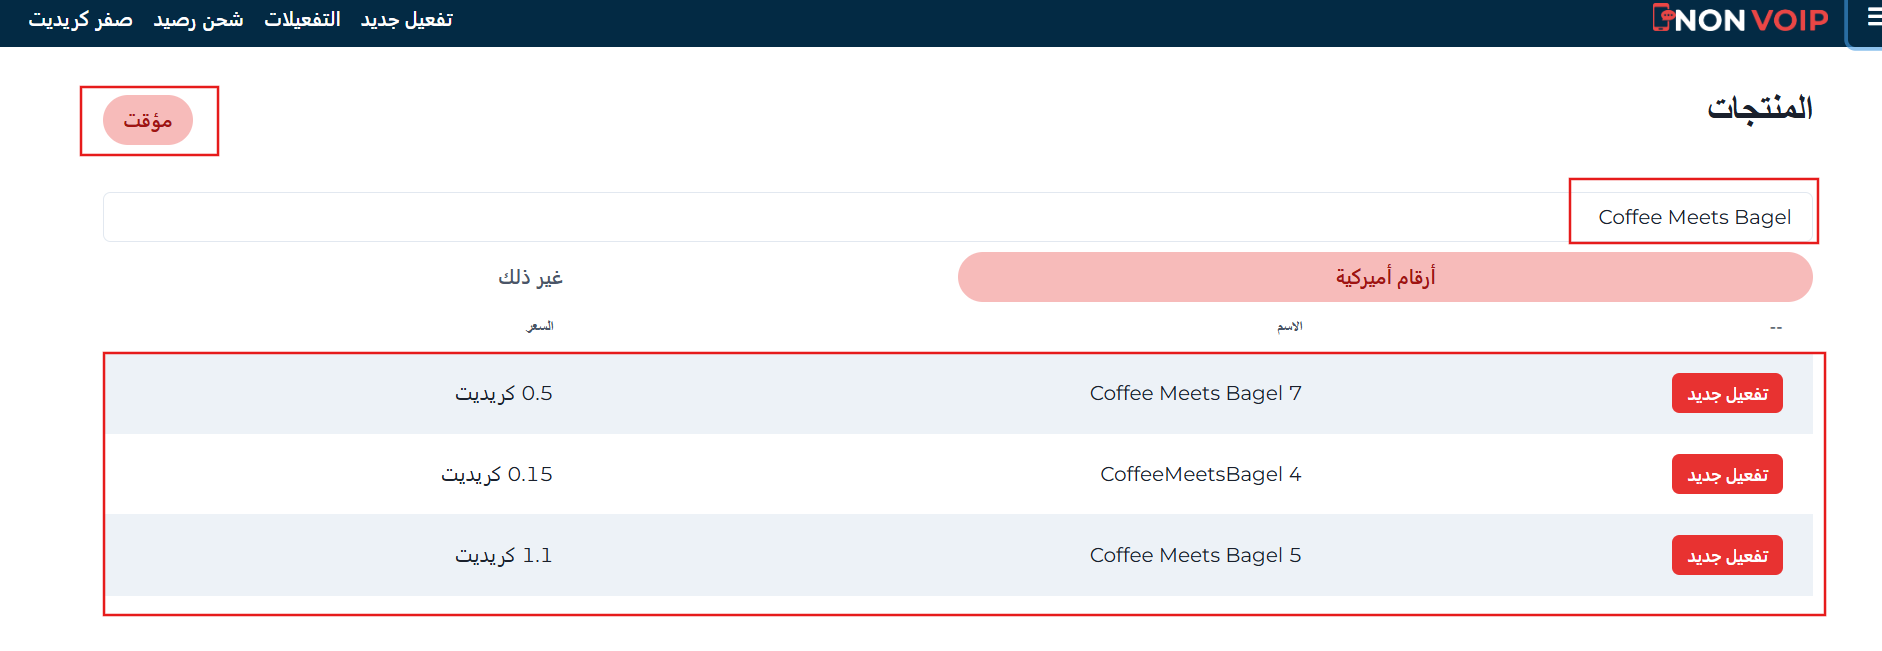This screenshot has height=651, width=1882.
Task: Switch to the أرقام أميركية tab
Action: coord(1385,277)
